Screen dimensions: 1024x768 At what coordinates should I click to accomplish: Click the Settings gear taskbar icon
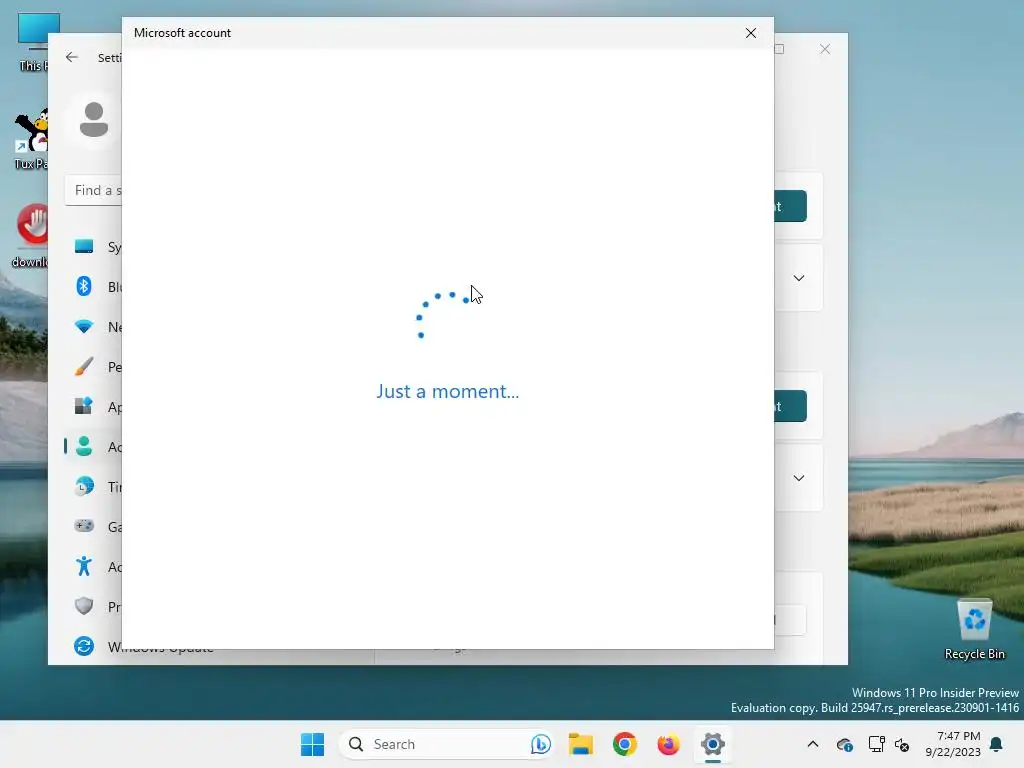click(712, 744)
